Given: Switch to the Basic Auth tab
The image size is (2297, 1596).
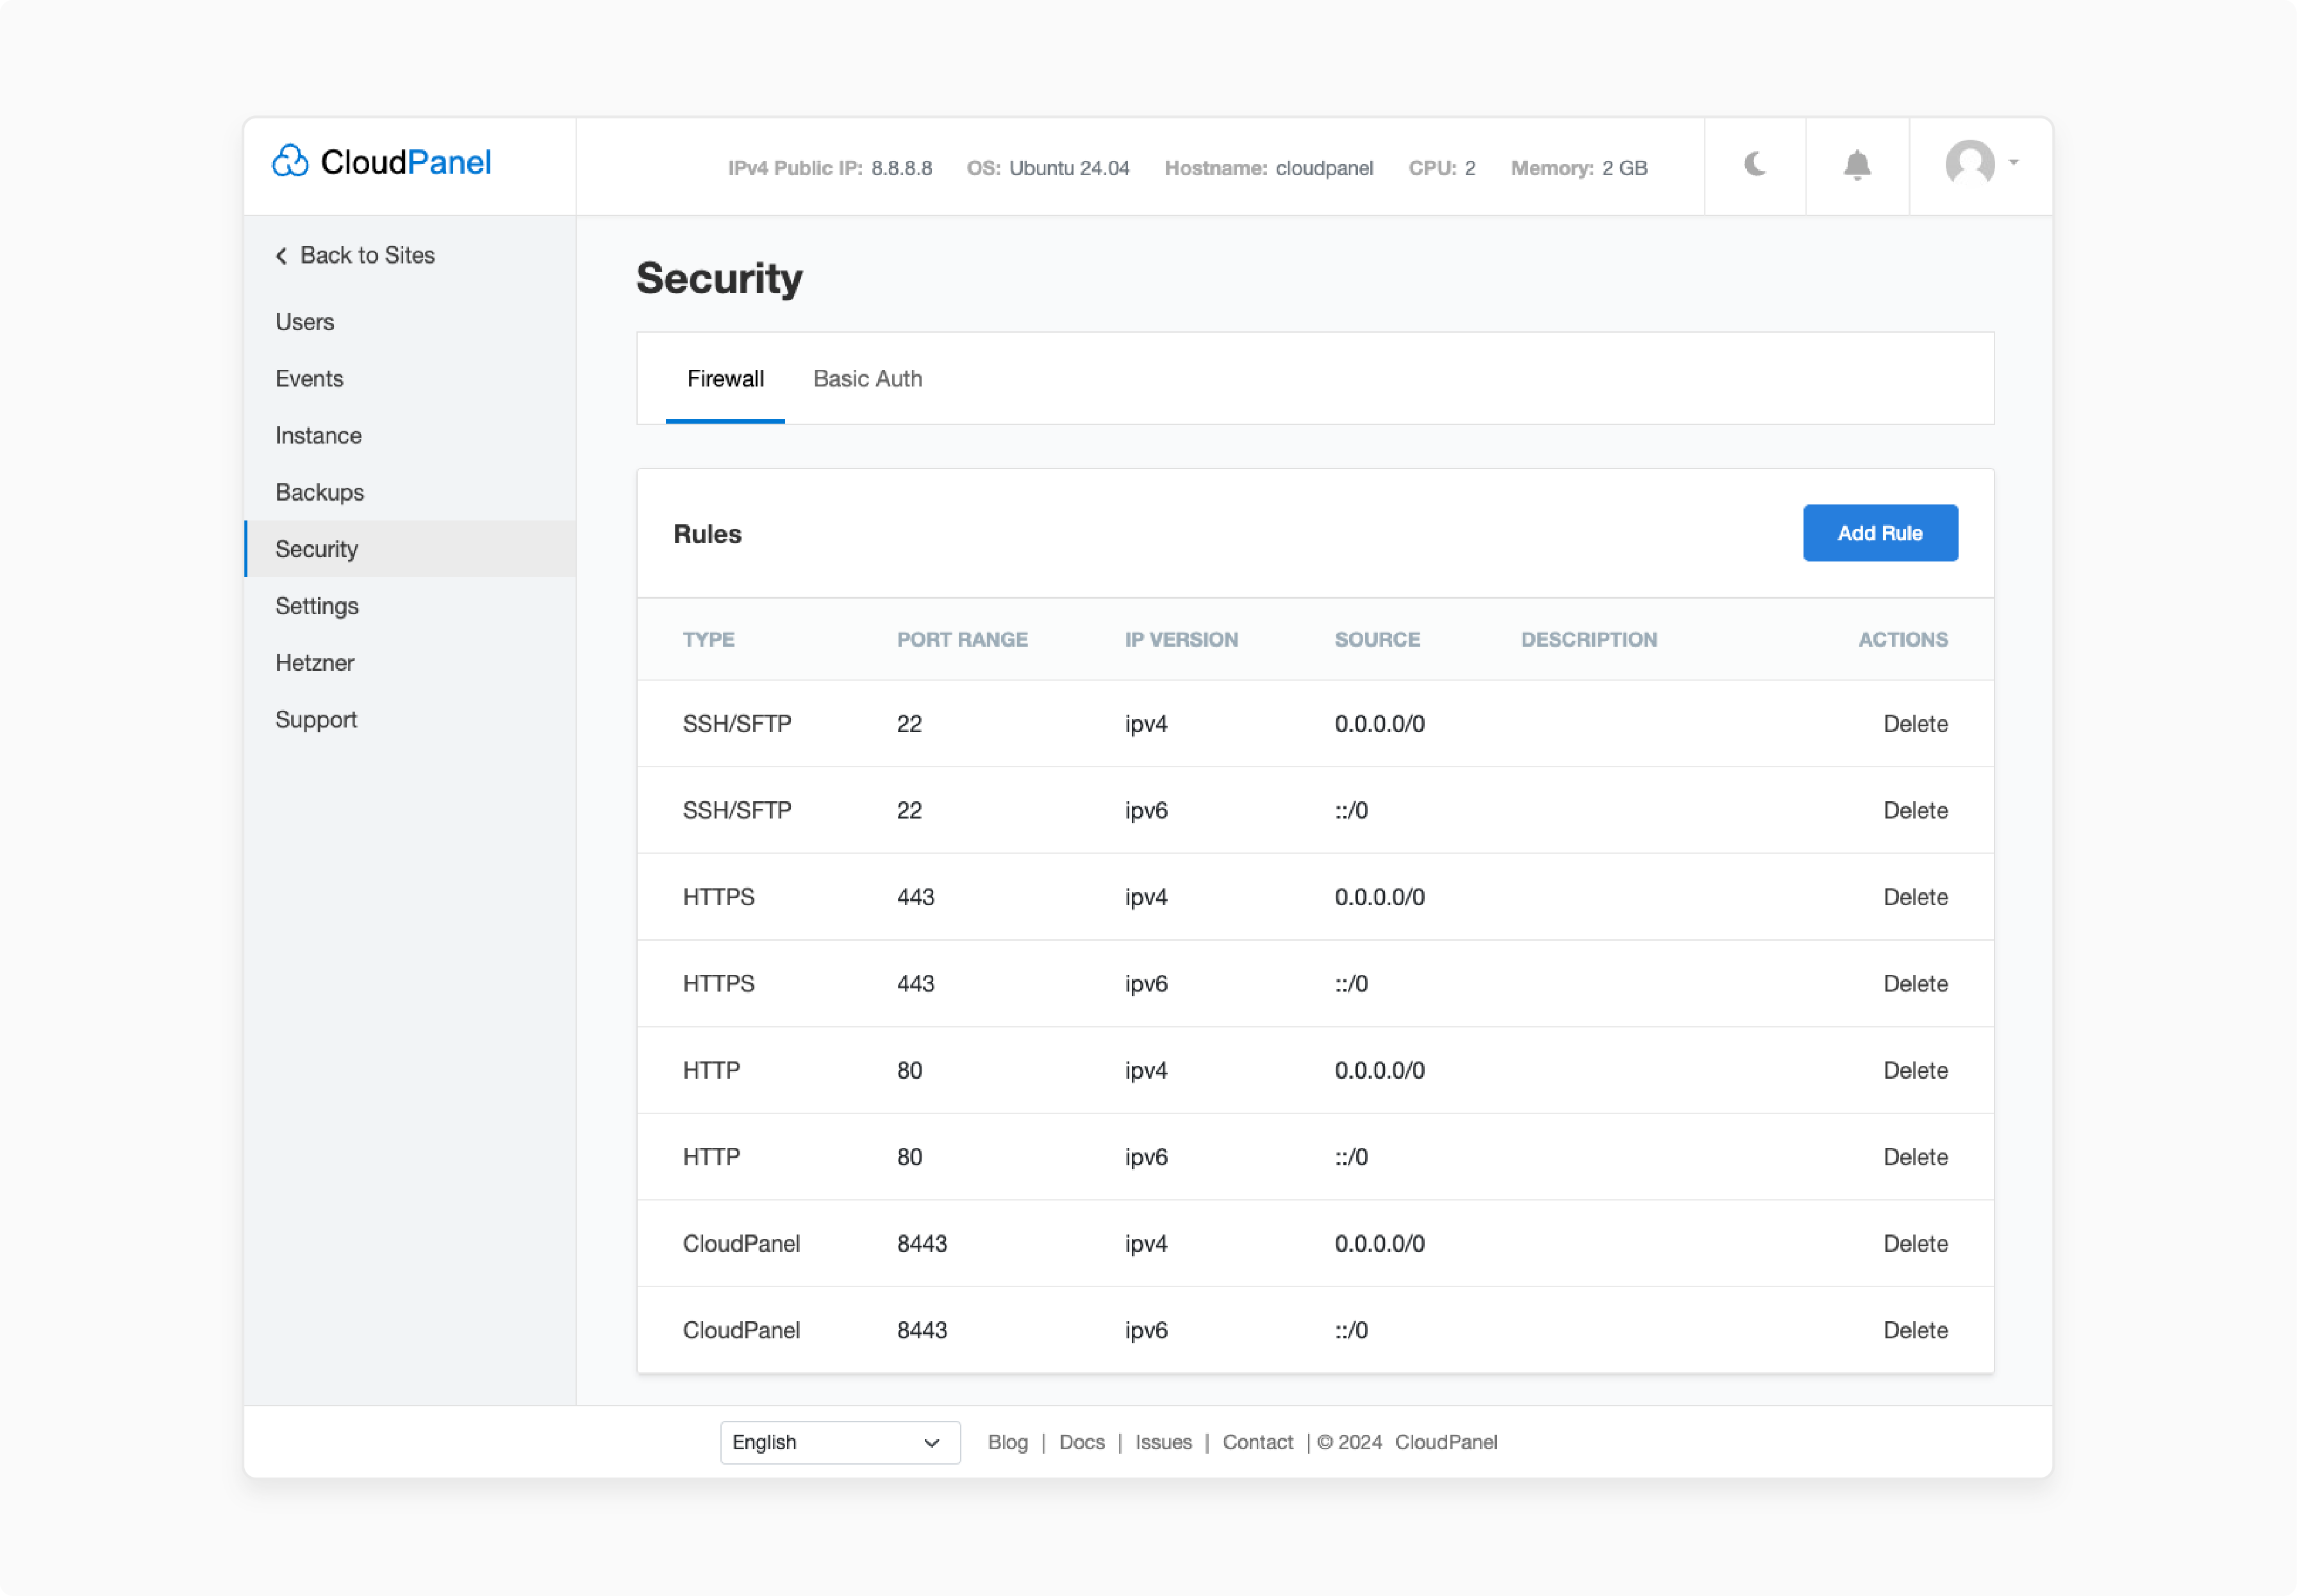Looking at the screenshot, I should coord(867,379).
